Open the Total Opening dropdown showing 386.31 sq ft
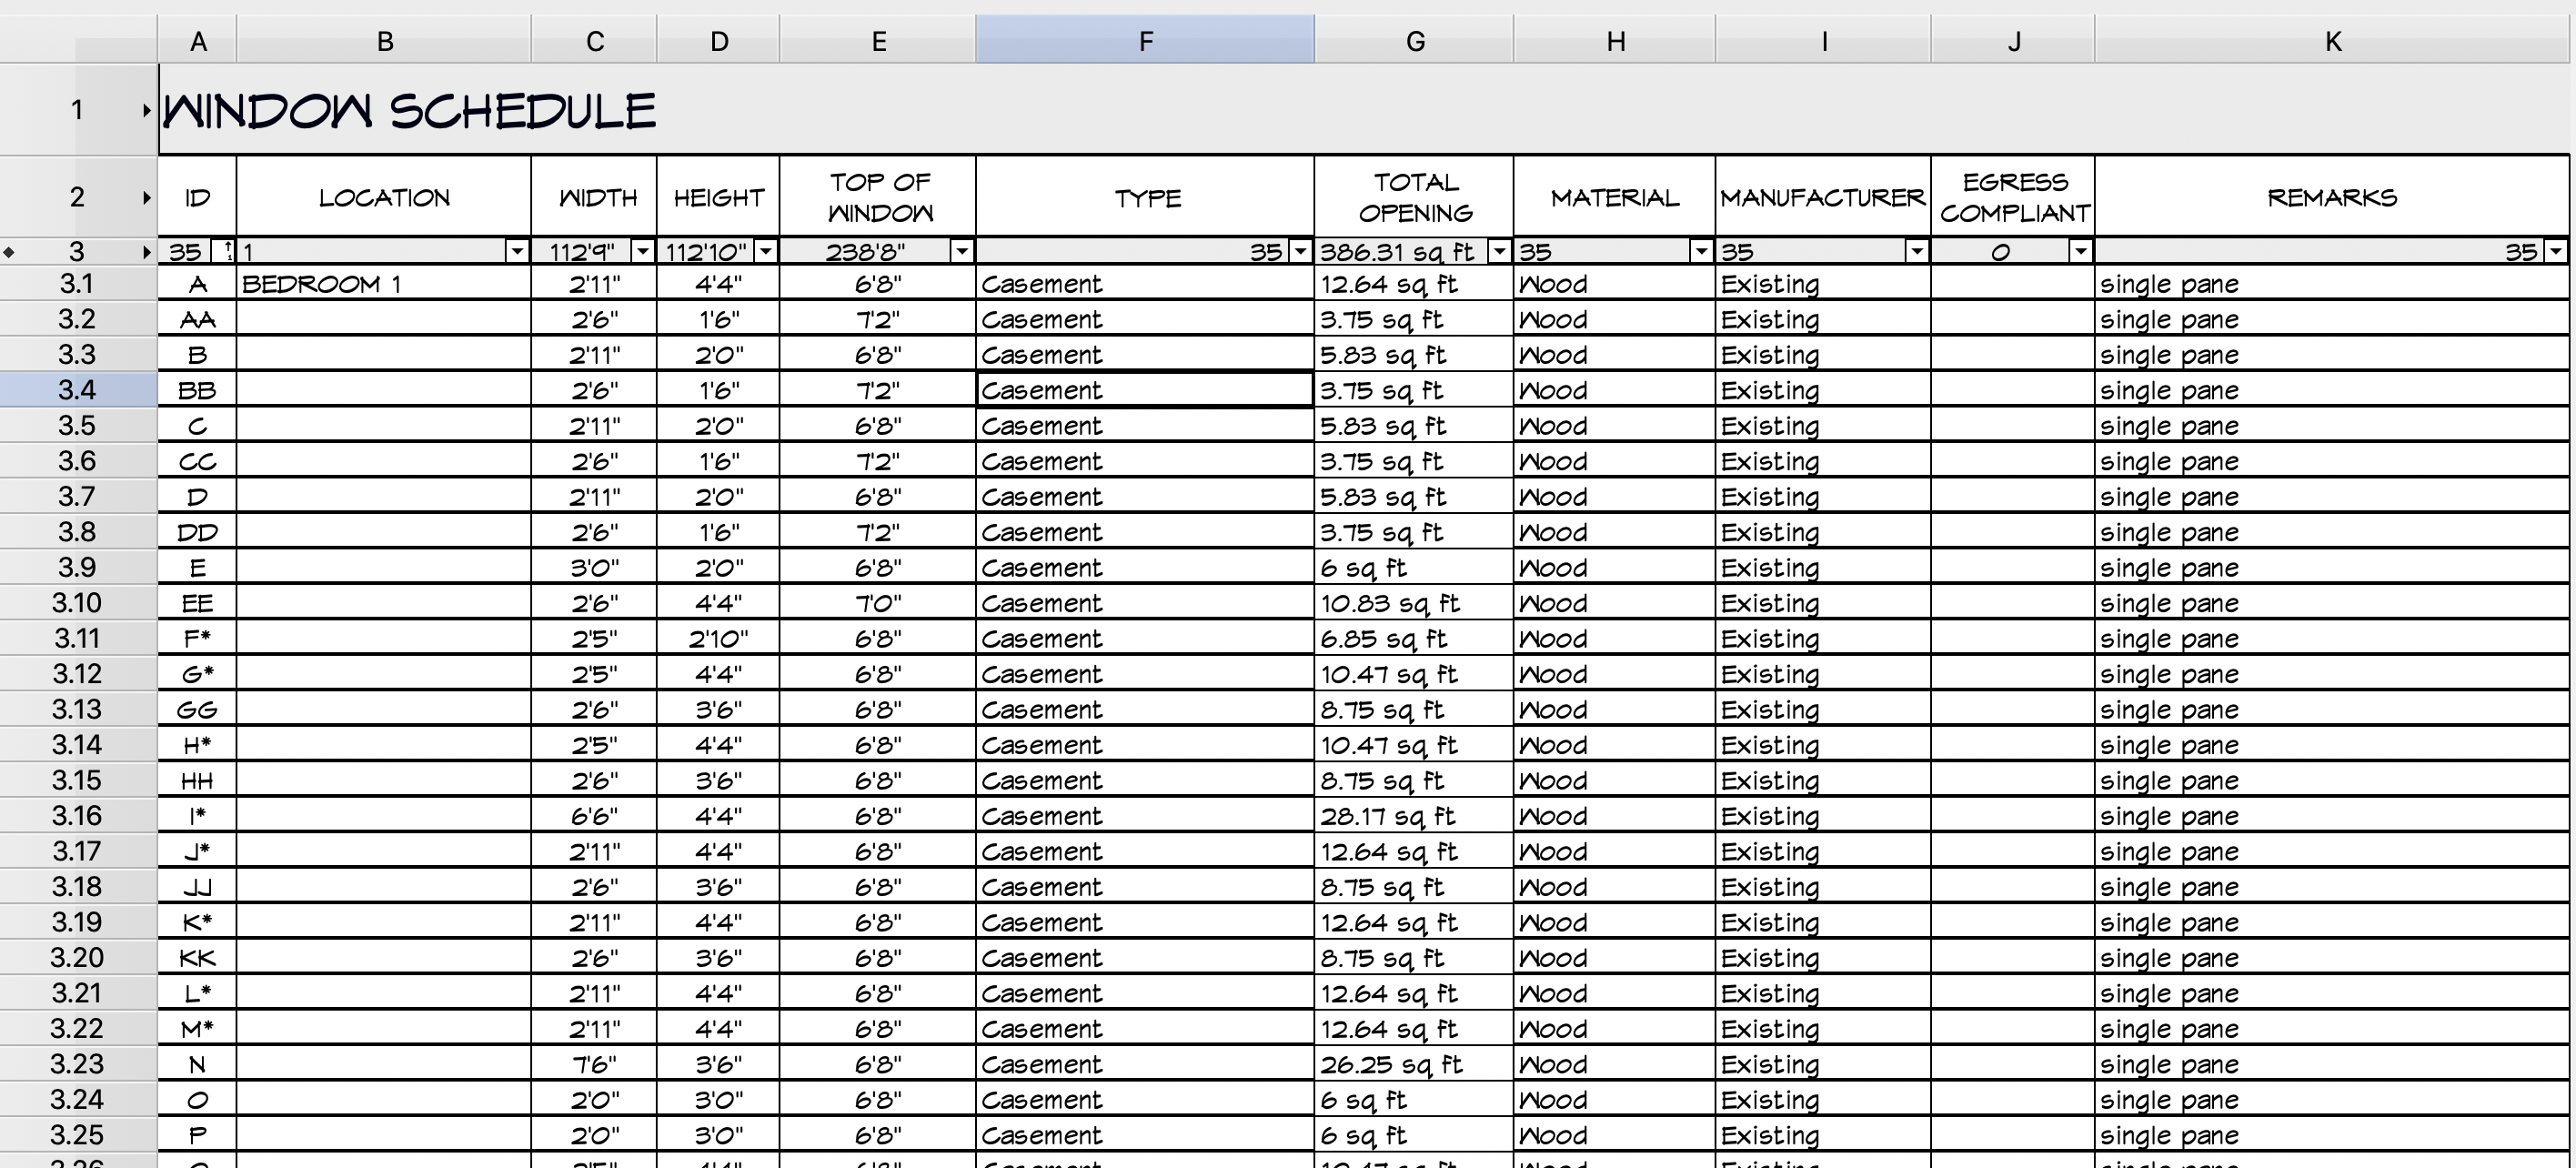This screenshot has width=2576, height=1168. tap(1498, 252)
